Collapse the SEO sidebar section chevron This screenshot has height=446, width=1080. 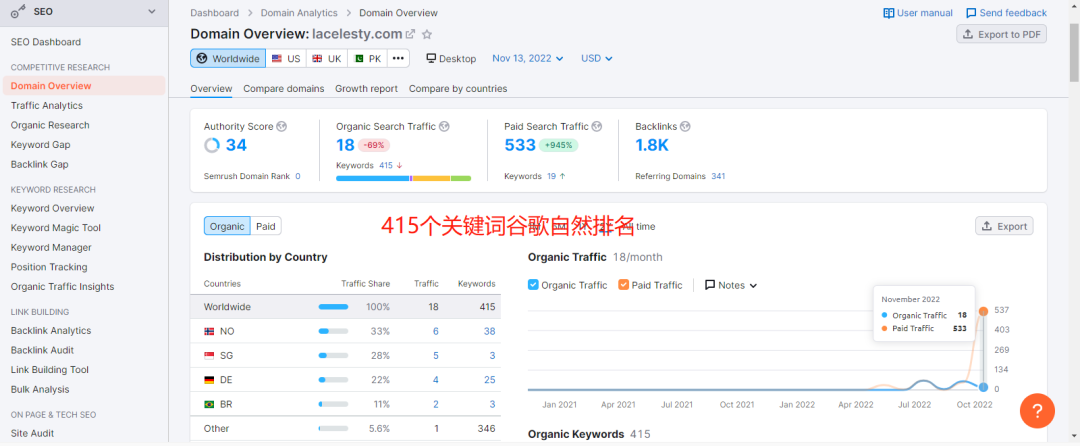click(x=152, y=12)
